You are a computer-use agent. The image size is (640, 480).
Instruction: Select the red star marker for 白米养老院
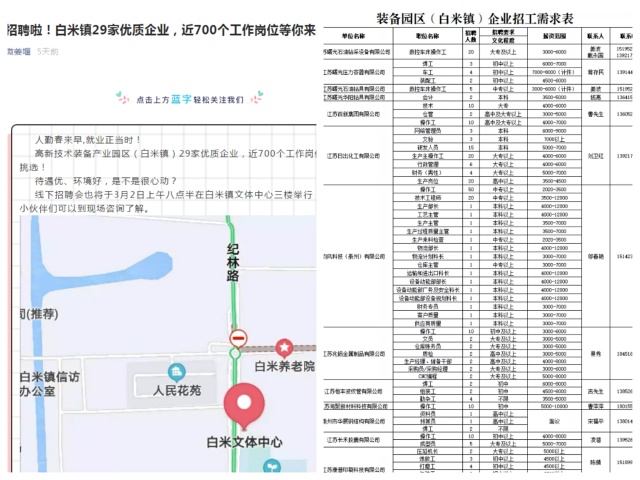click(284, 347)
